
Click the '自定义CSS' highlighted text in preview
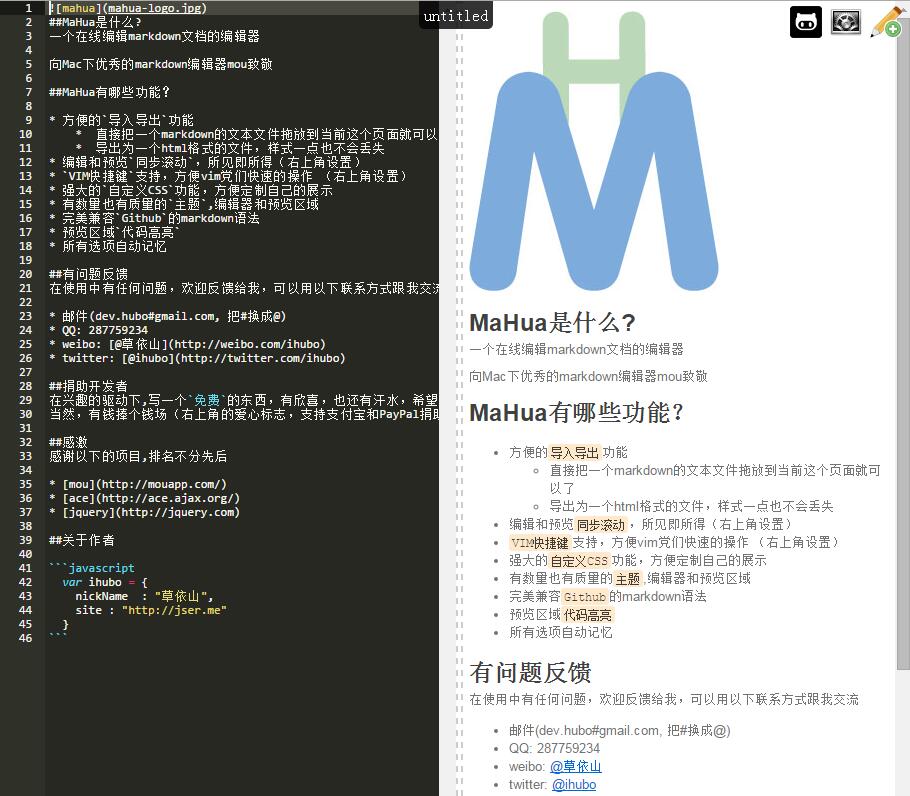581,558
